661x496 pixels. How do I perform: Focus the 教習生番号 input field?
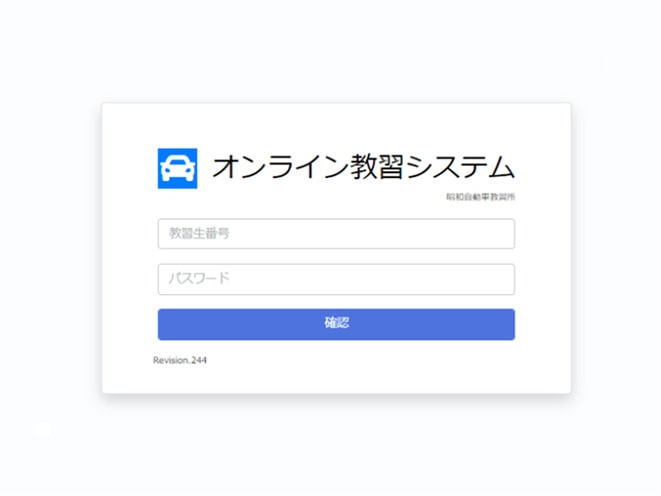click(x=336, y=234)
